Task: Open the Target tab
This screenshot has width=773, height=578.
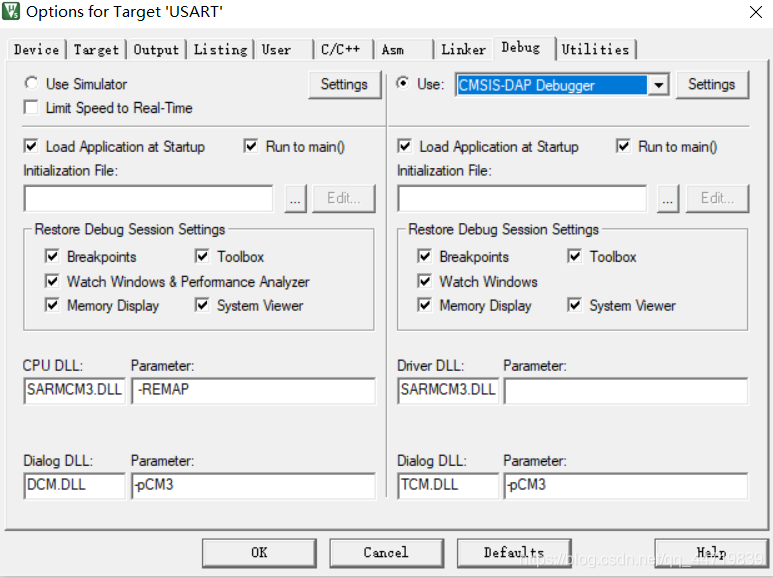Action: [96, 49]
